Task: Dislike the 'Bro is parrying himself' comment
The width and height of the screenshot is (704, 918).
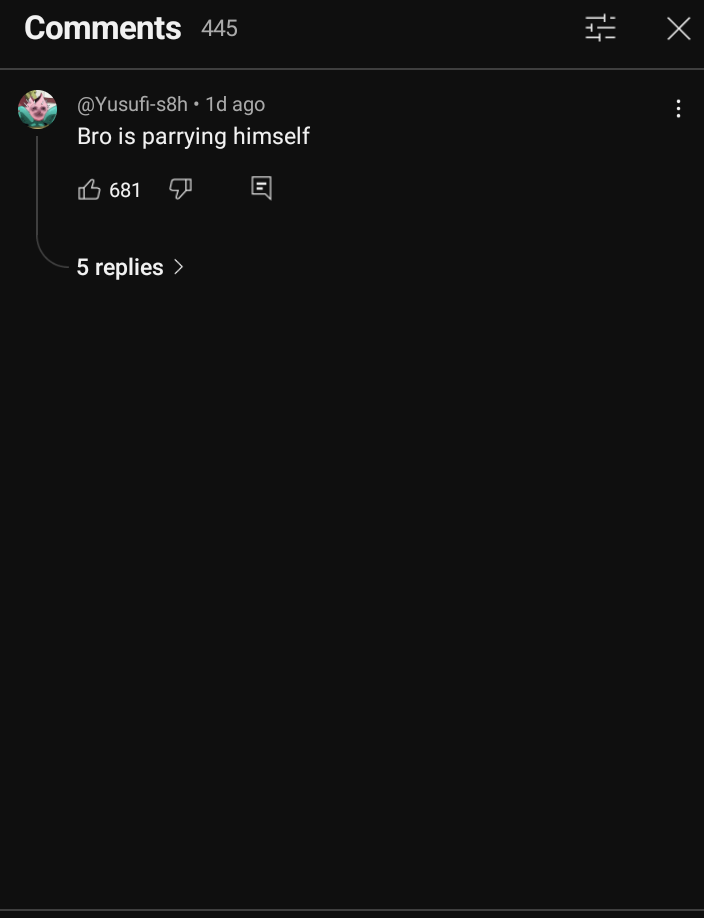Action: 180,189
